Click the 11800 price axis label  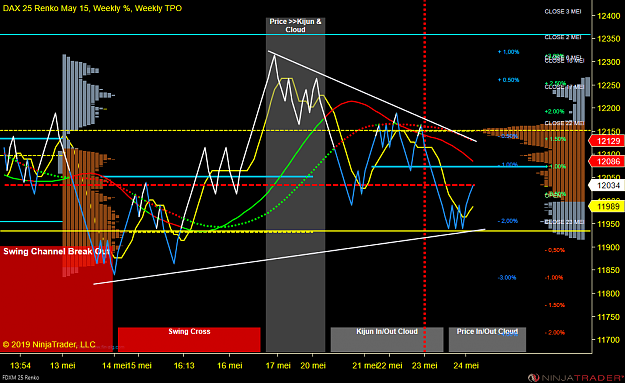pos(609,294)
